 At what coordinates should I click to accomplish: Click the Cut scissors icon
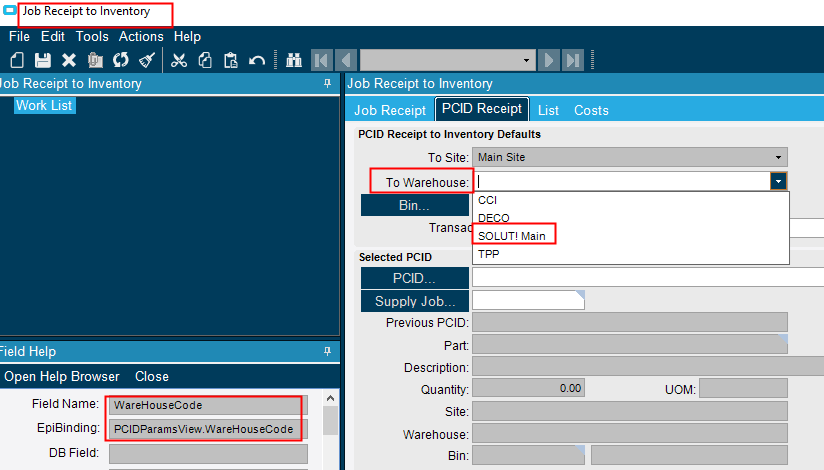click(179, 60)
